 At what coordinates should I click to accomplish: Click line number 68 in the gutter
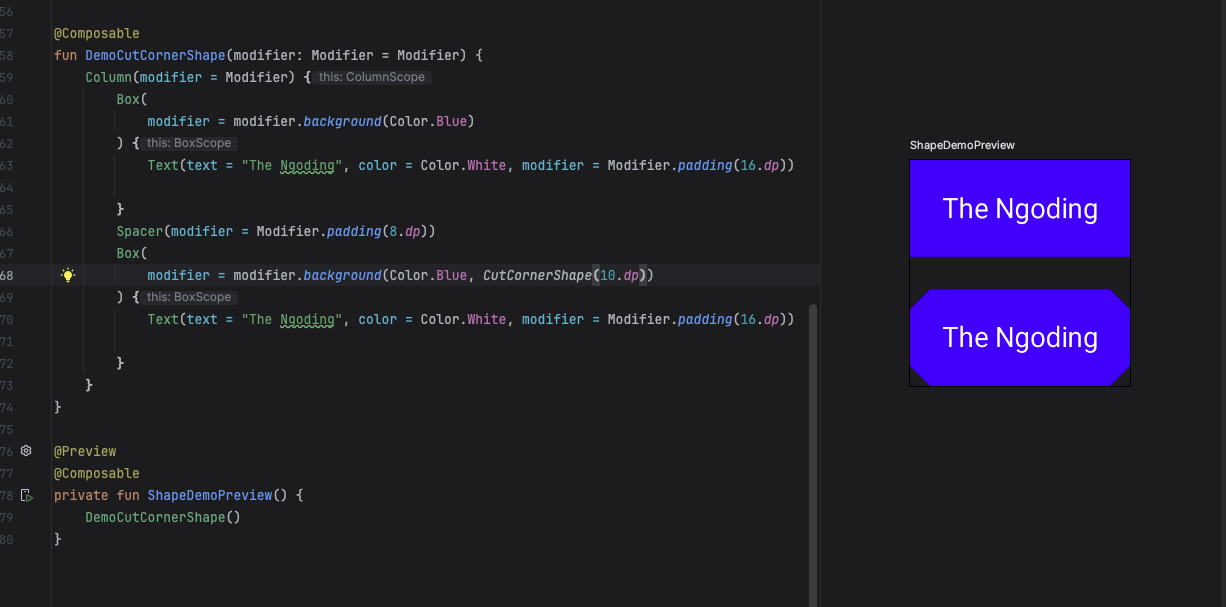[x=8, y=275]
